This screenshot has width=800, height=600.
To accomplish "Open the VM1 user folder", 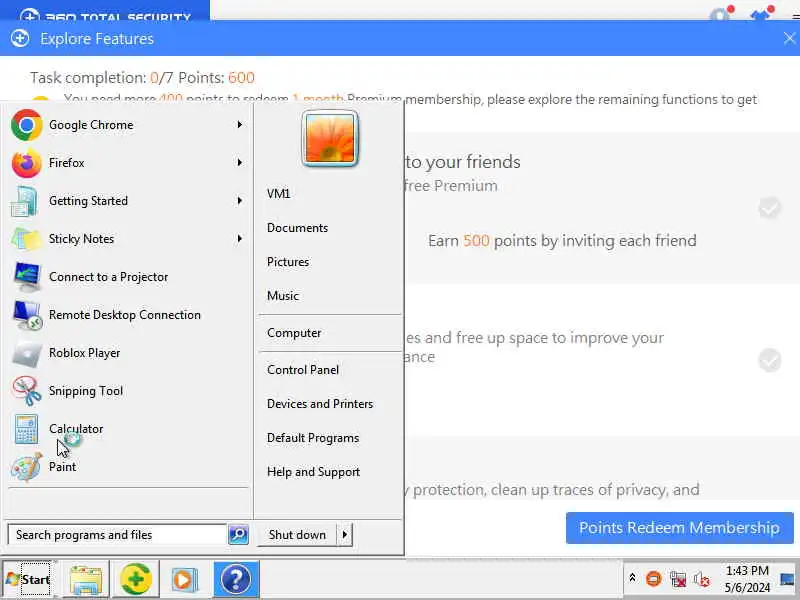I will tap(279, 194).
